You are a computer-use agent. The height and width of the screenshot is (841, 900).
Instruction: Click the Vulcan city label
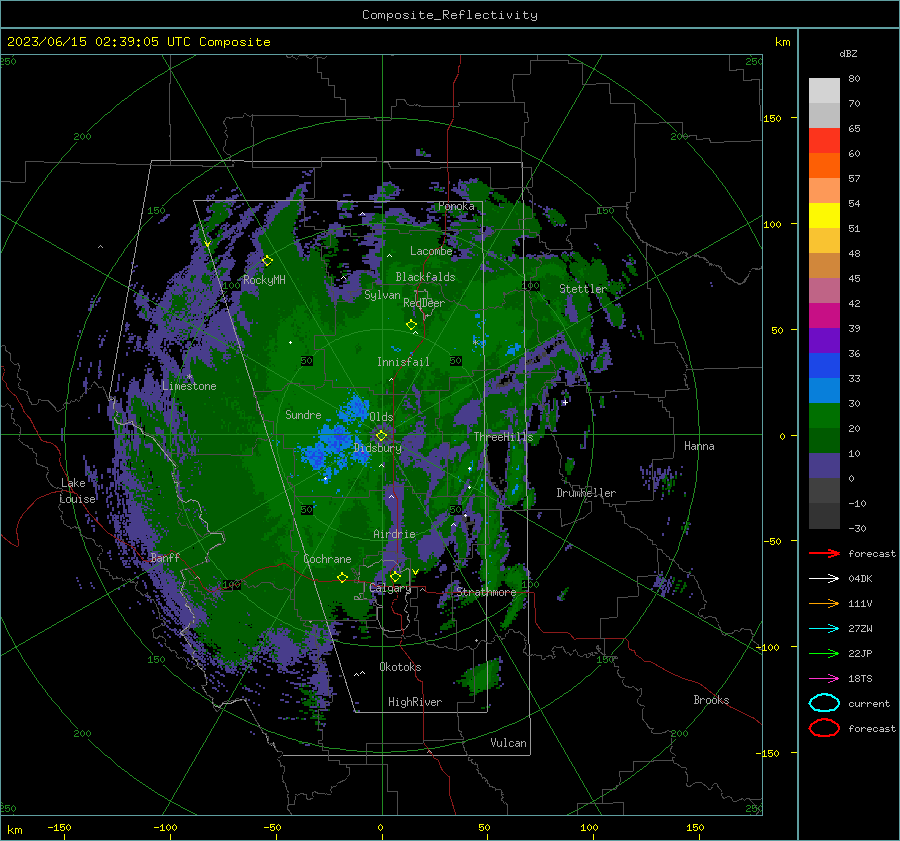click(x=509, y=743)
